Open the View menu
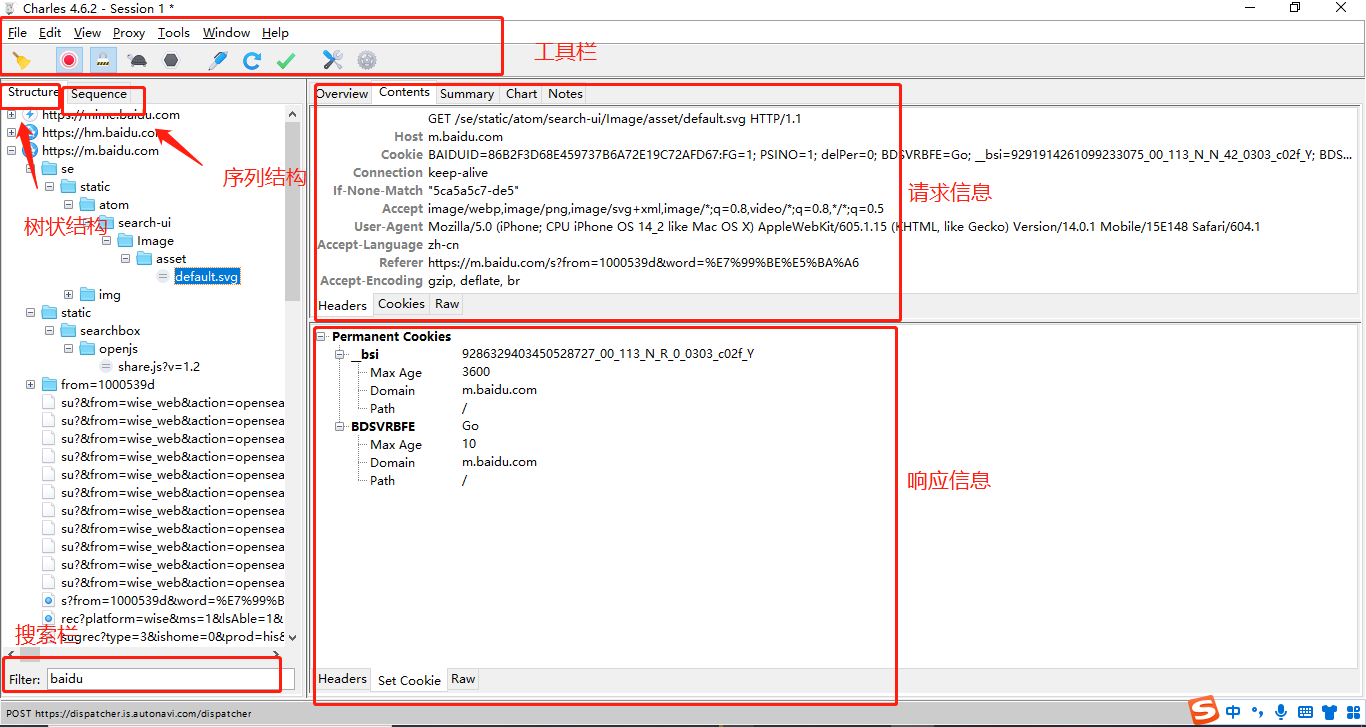The image size is (1366, 727). pyautogui.click(x=87, y=33)
